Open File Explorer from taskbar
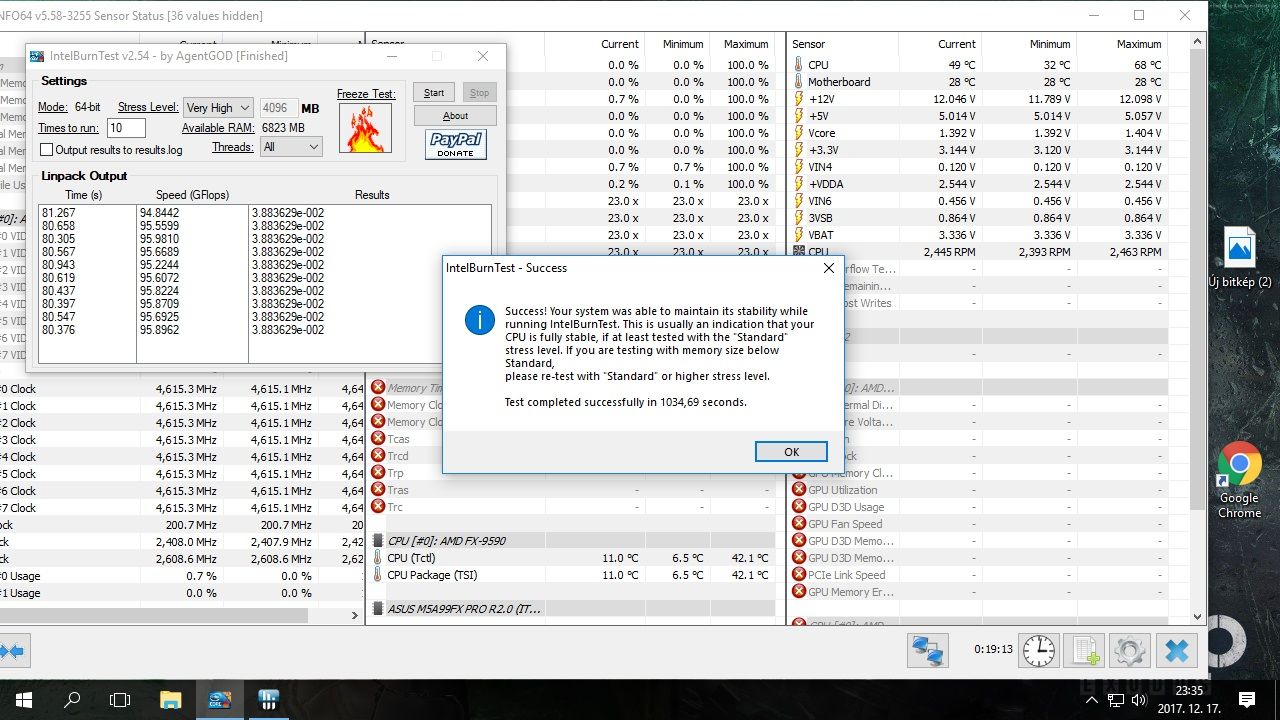This screenshot has height=720, width=1280. 171,700
